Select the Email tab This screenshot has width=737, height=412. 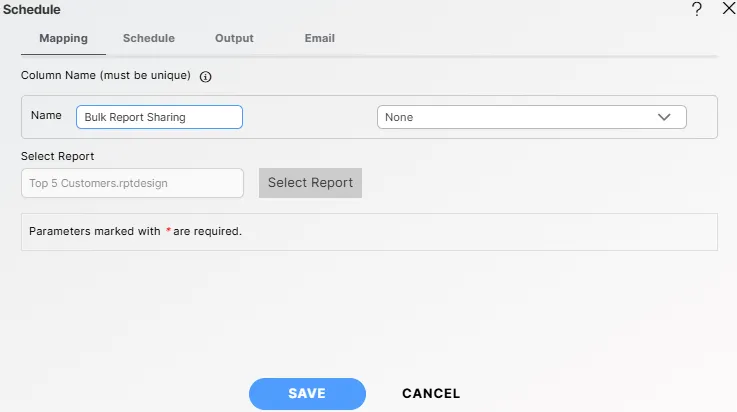[x=319, y=39]
